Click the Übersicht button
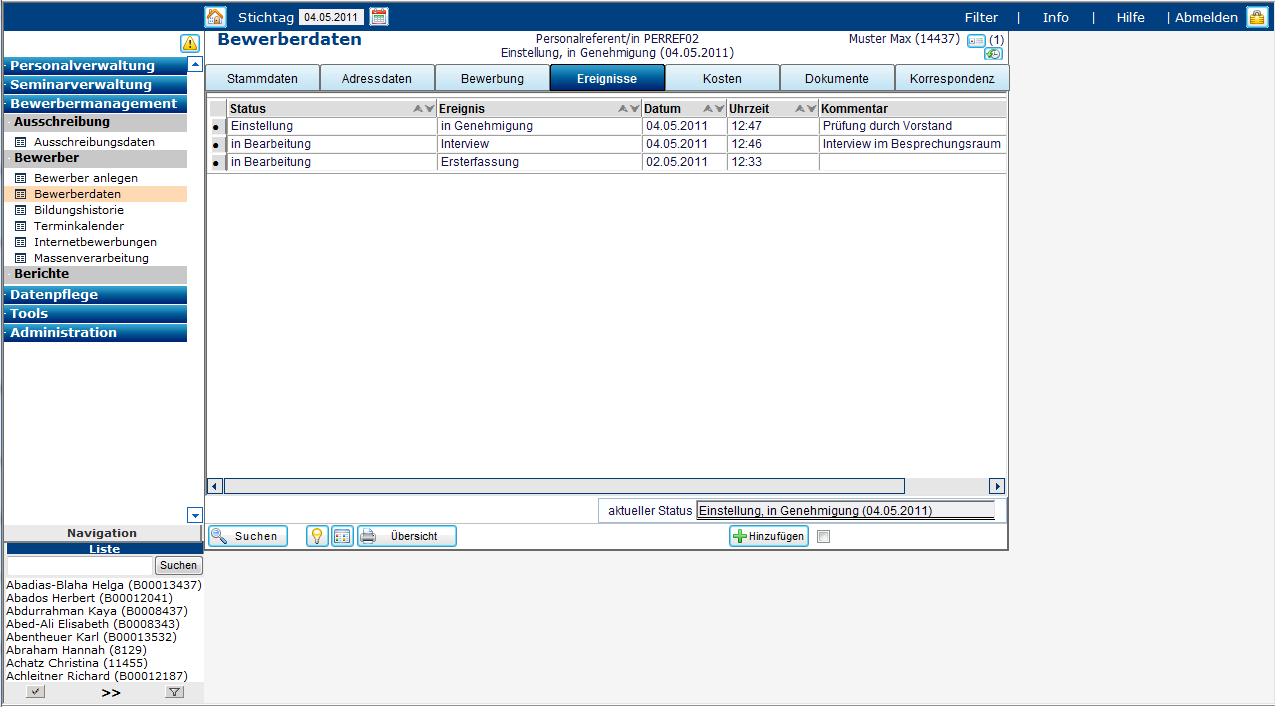The width and height of the screenshot is (1275, 707). [407, 536]
